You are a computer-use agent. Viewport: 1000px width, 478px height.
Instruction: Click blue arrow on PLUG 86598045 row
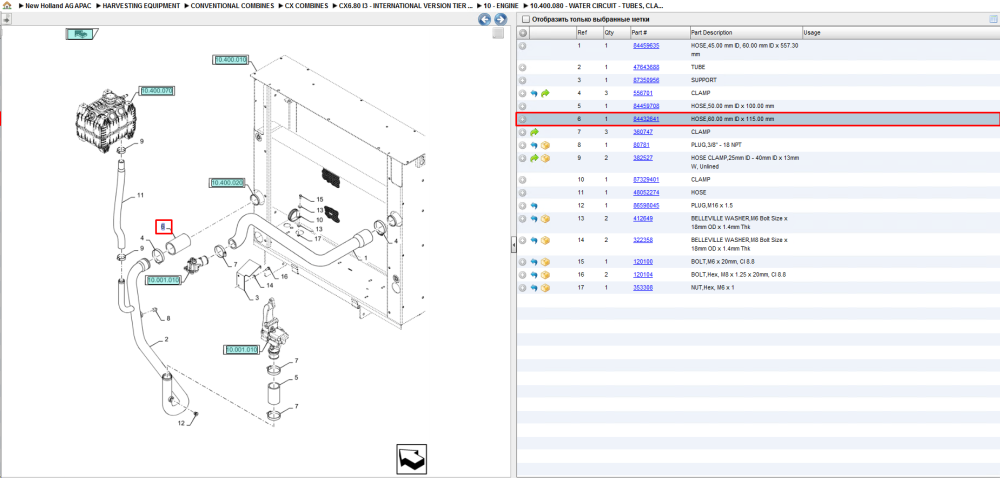coord(534,206)
